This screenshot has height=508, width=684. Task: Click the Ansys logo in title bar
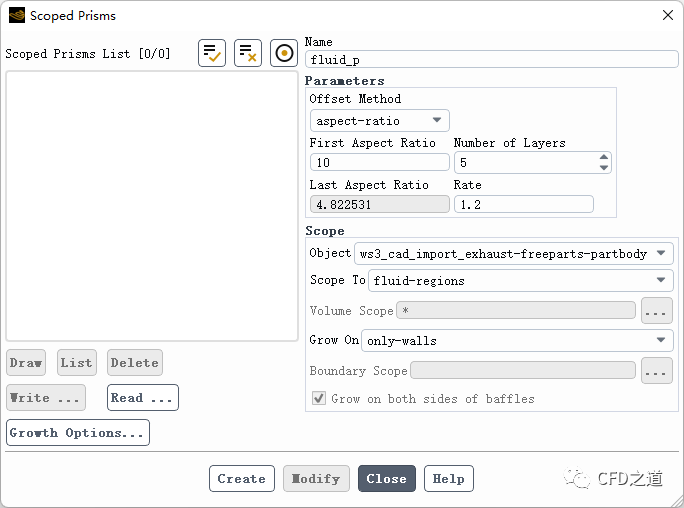(x=16, y=15)
